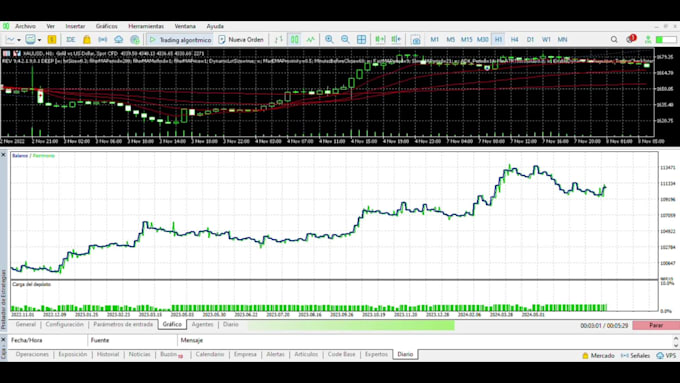Zoom in on the chart
The width and height of the screenshot is (680, 383).
(329, 39)
